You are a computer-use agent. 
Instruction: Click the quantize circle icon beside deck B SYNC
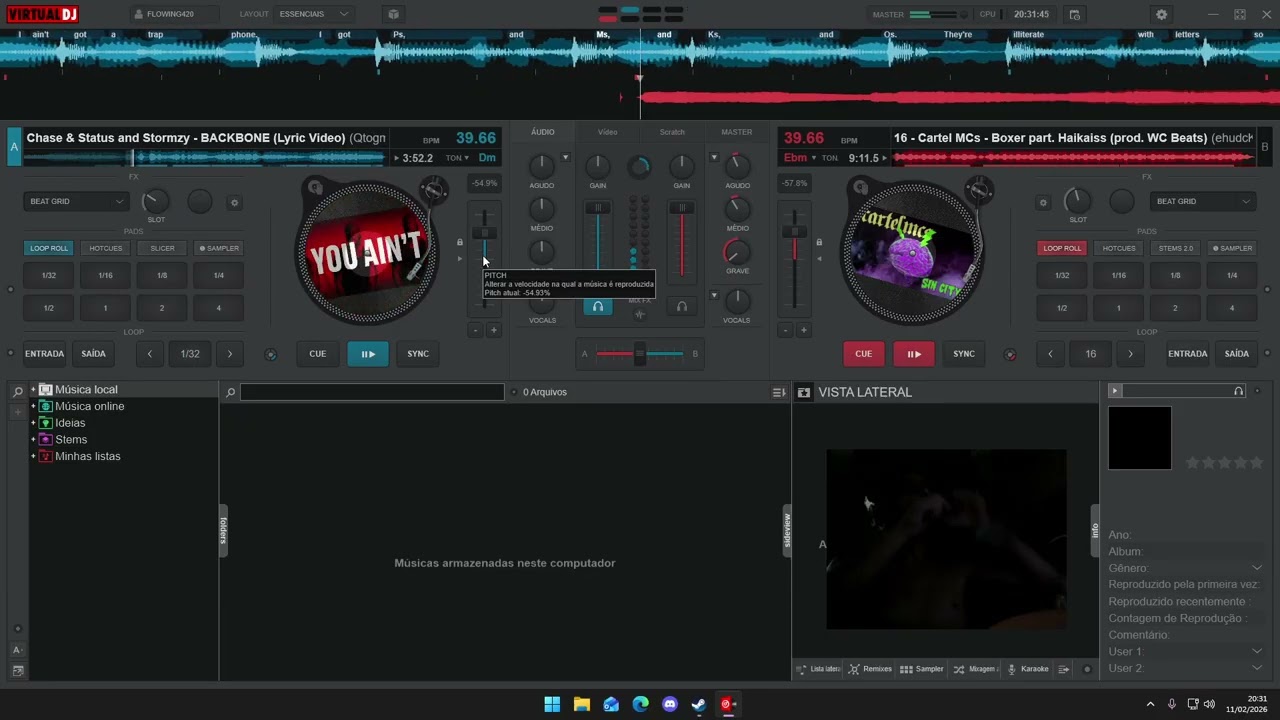point(1010,354)
